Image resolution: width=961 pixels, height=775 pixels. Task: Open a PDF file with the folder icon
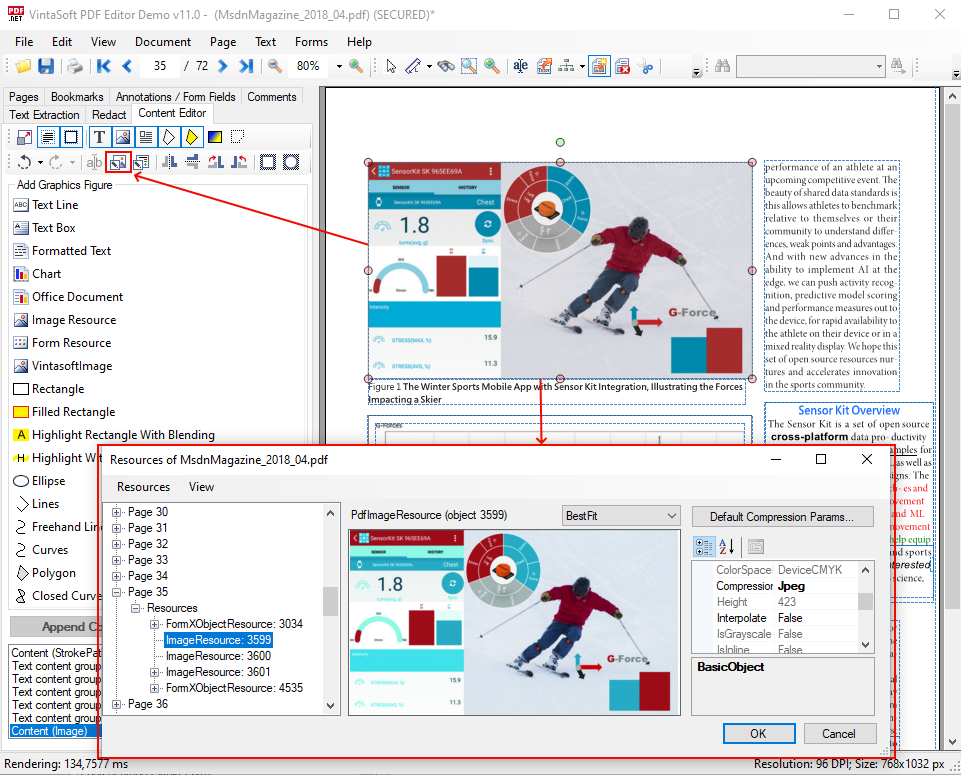(23, 66)
